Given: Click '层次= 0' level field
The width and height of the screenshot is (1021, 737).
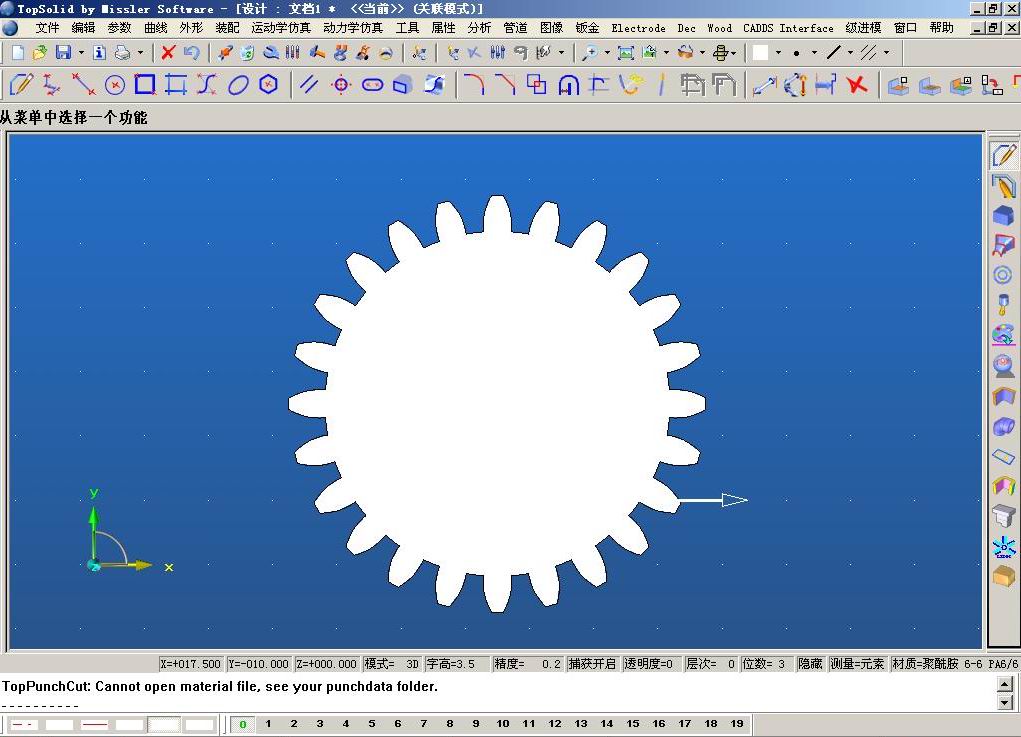Looking at the screenshot, I should 710,663.
